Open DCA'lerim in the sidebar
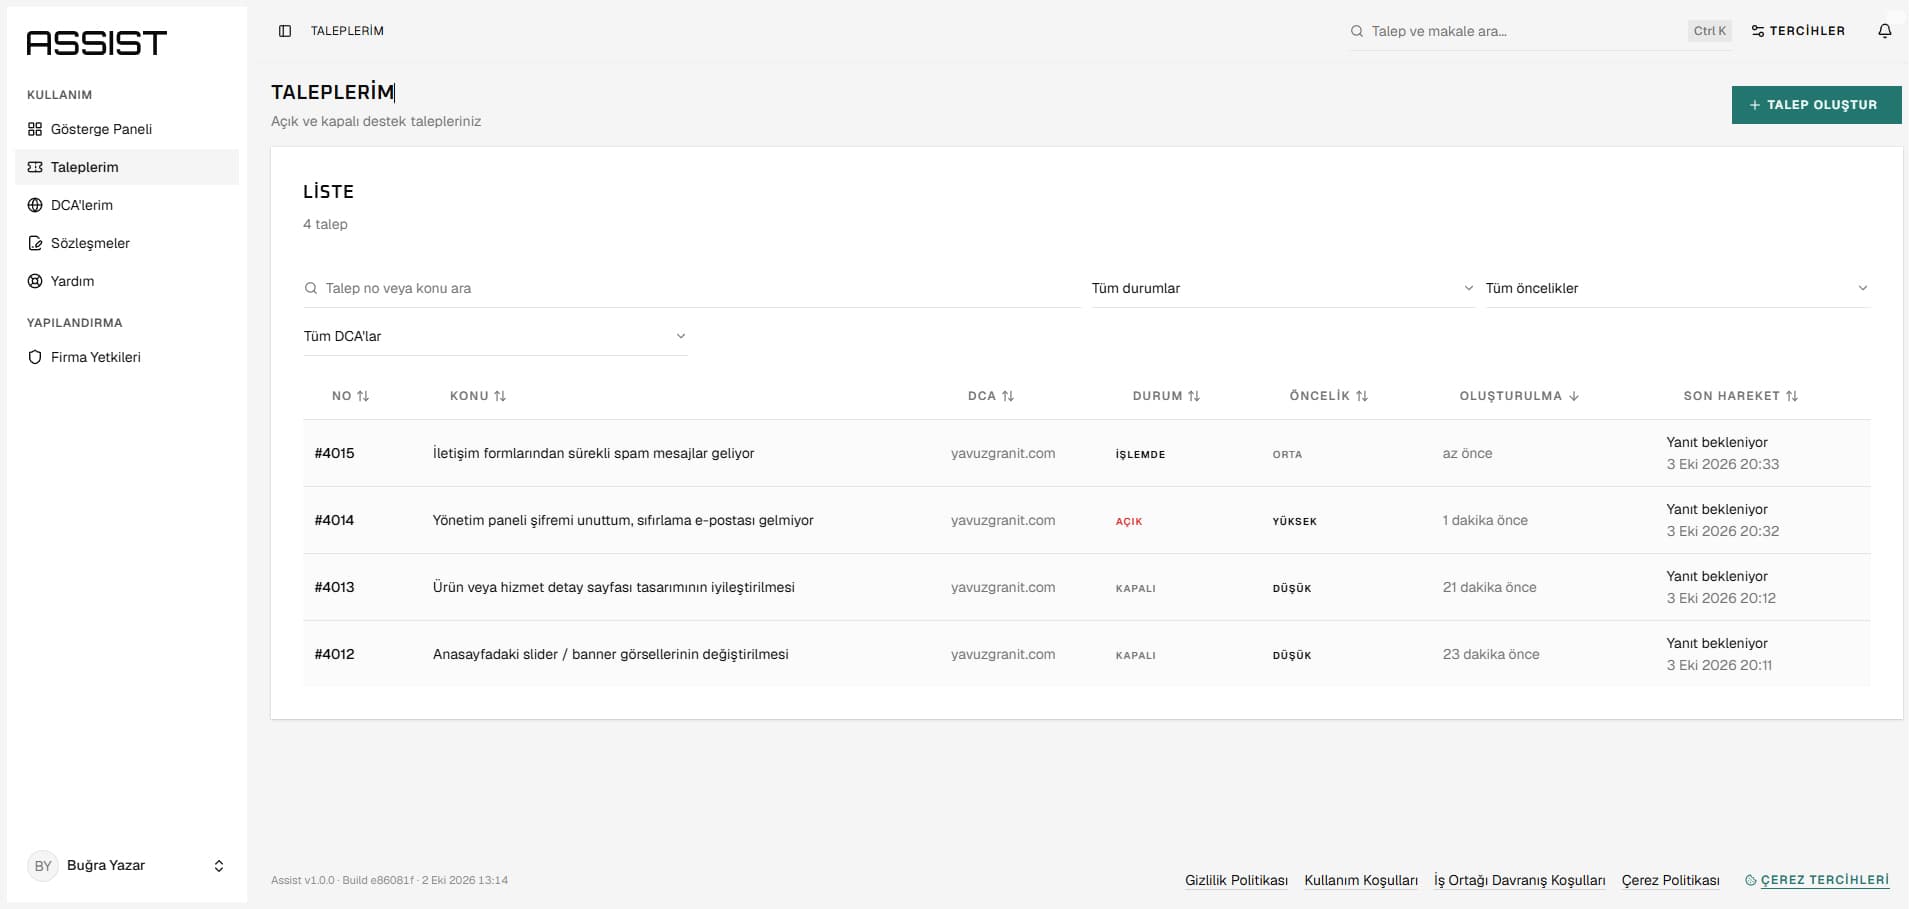Image resolution: width=1911 pixels, height=909 pixels. 127,205
